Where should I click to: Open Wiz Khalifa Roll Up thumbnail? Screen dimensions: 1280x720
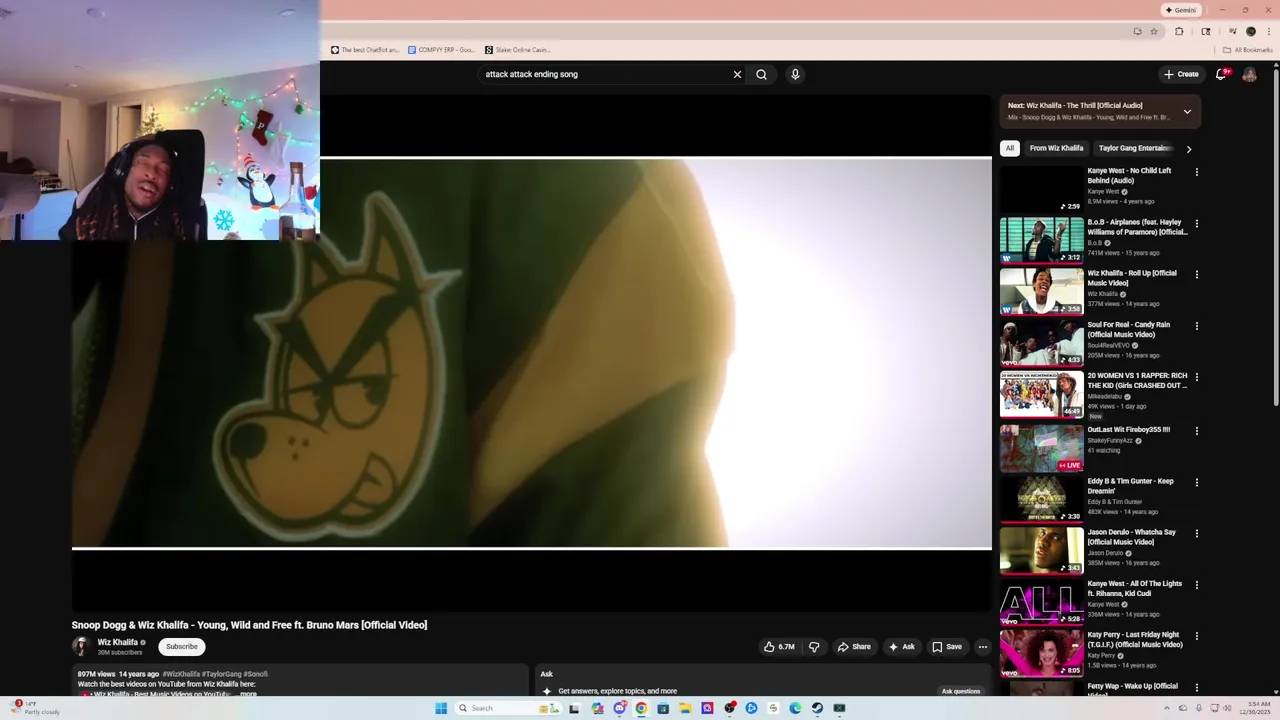coord(1041,291)
